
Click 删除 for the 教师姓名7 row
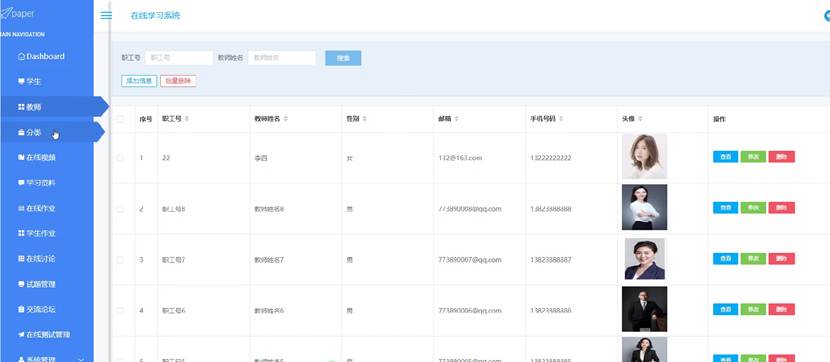[782, 258]
